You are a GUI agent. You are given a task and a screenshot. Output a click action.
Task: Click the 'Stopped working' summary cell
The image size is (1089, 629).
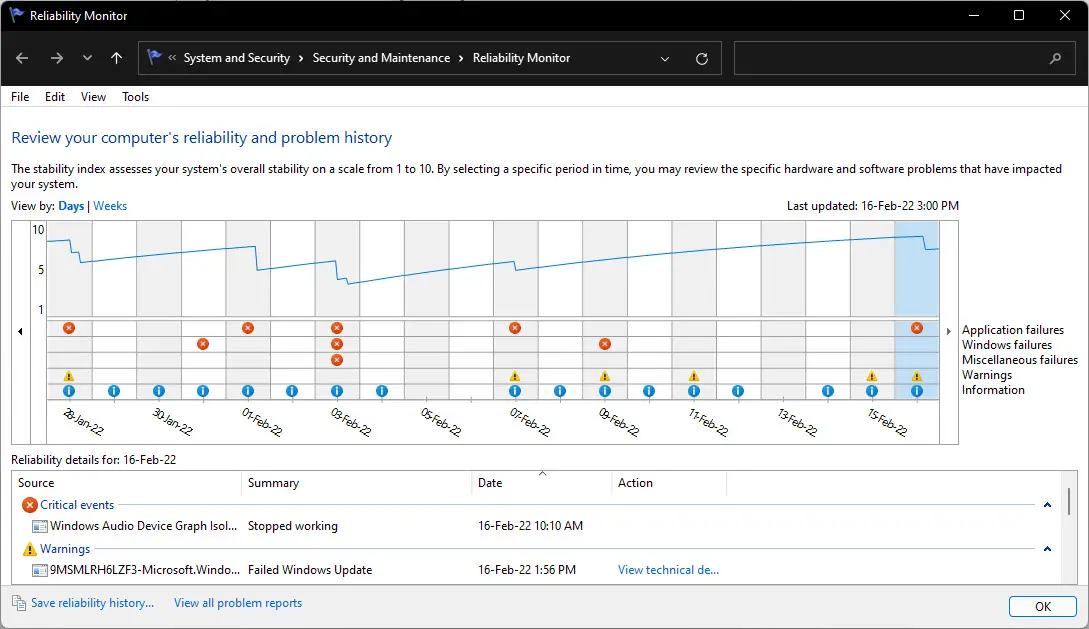click(x=292, y=526)
